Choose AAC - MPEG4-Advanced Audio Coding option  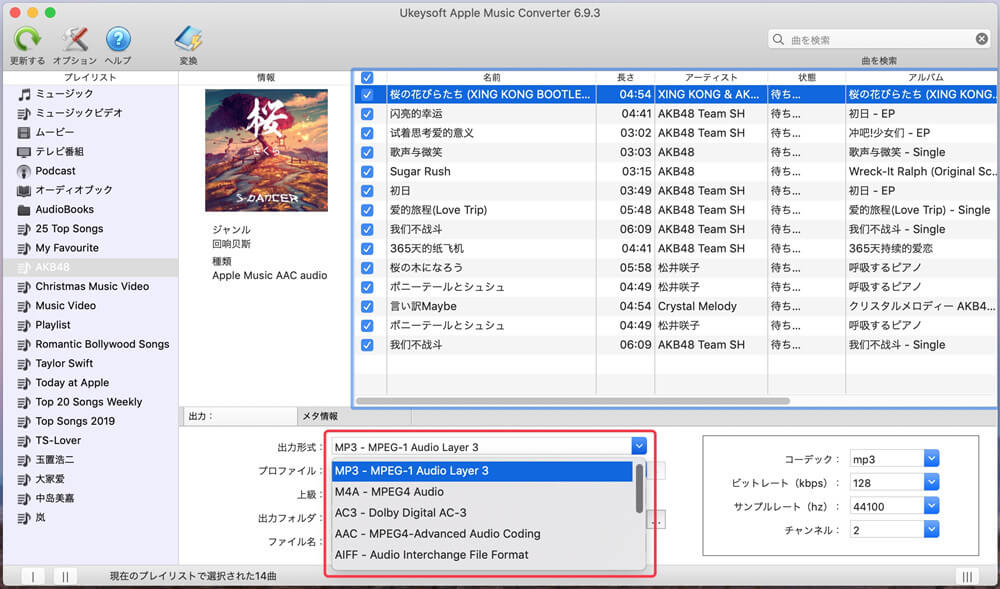click(x=482, y=534)
